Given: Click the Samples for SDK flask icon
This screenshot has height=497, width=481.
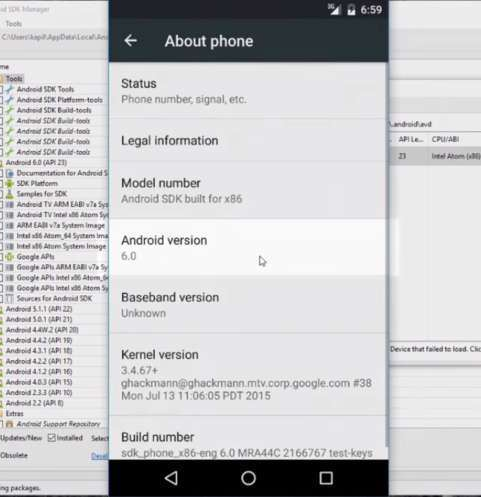Looking at the screenshot, I should (x=10, y=194).
